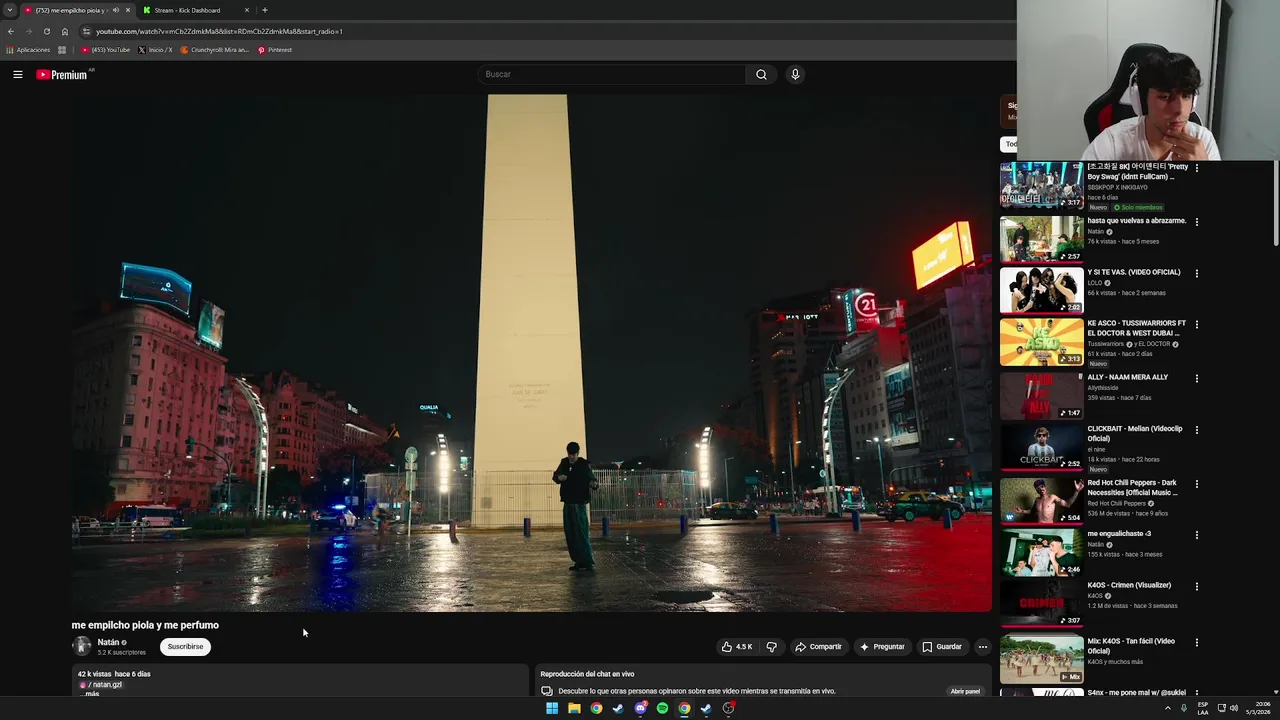Click the Compartir share button

818,647
